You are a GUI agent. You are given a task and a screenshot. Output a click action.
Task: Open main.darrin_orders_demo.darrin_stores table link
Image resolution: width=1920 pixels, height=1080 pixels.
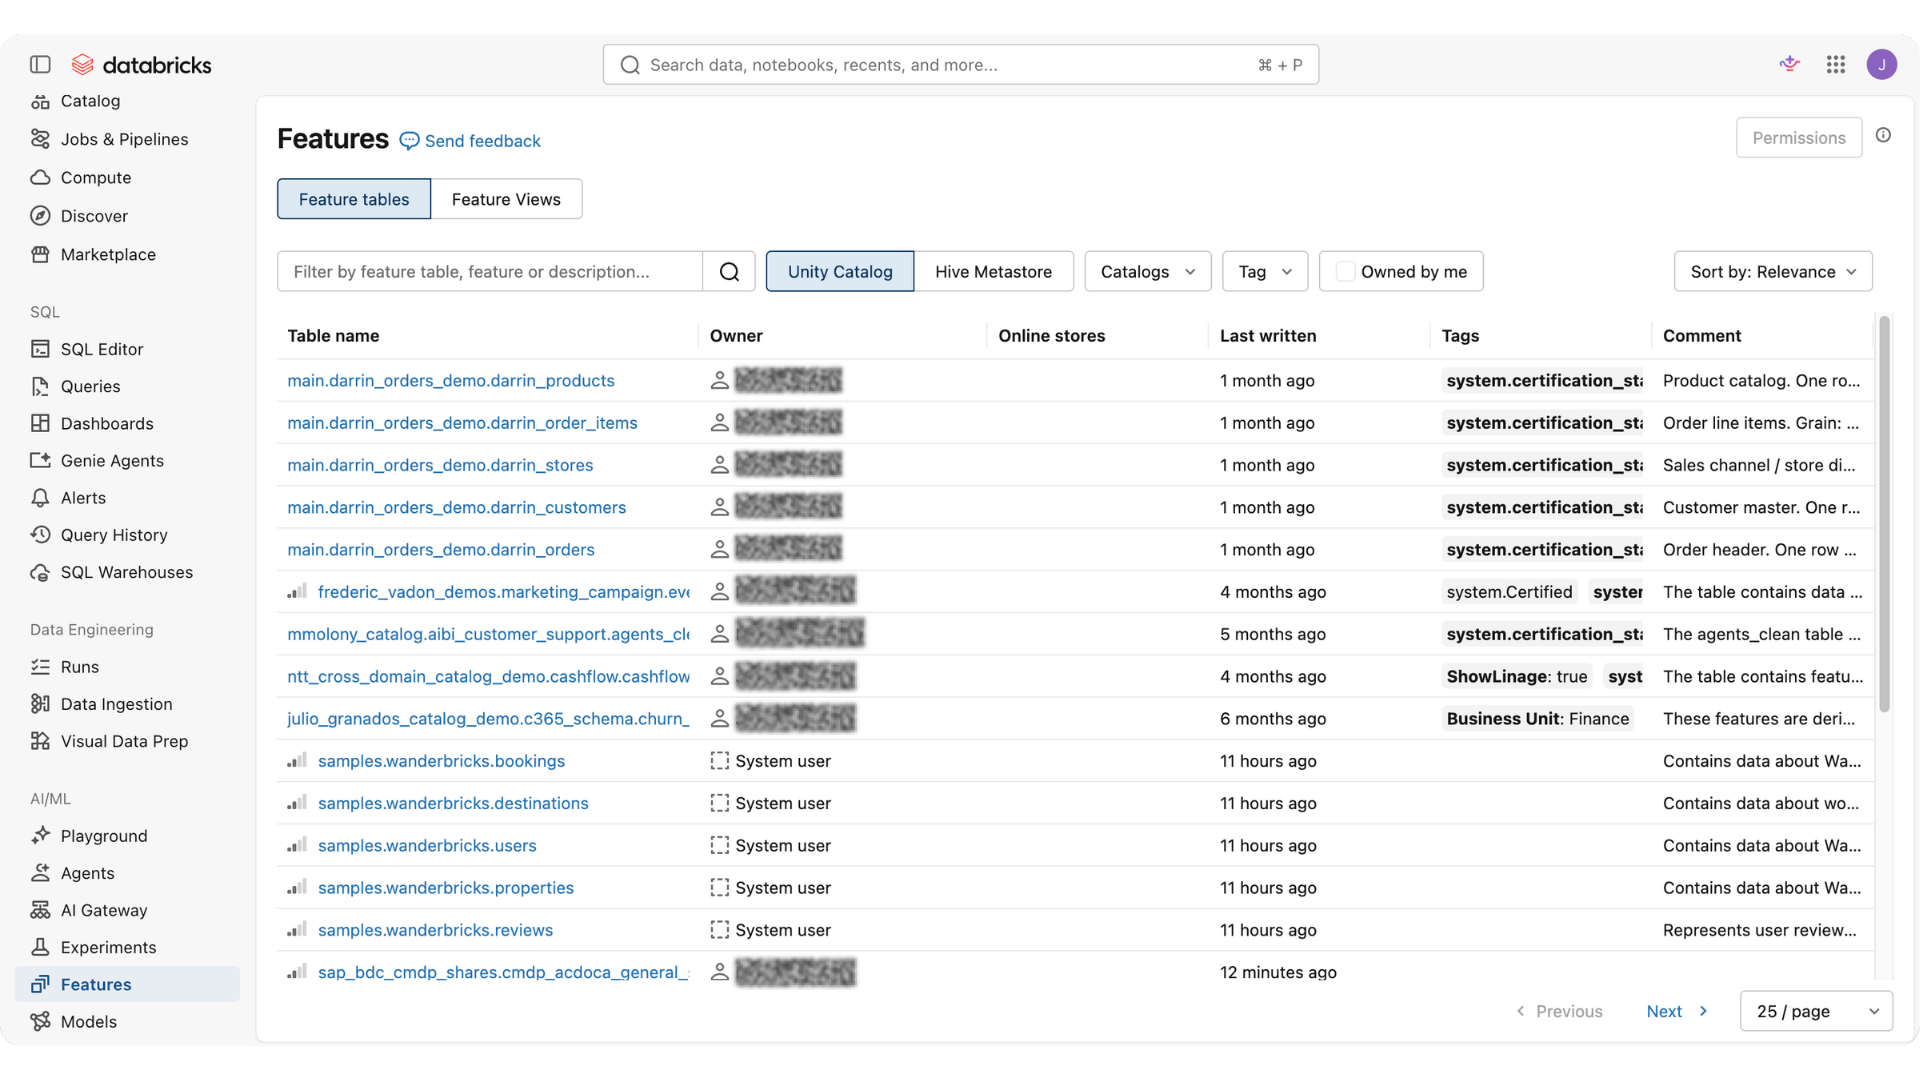tap(440, 465)
